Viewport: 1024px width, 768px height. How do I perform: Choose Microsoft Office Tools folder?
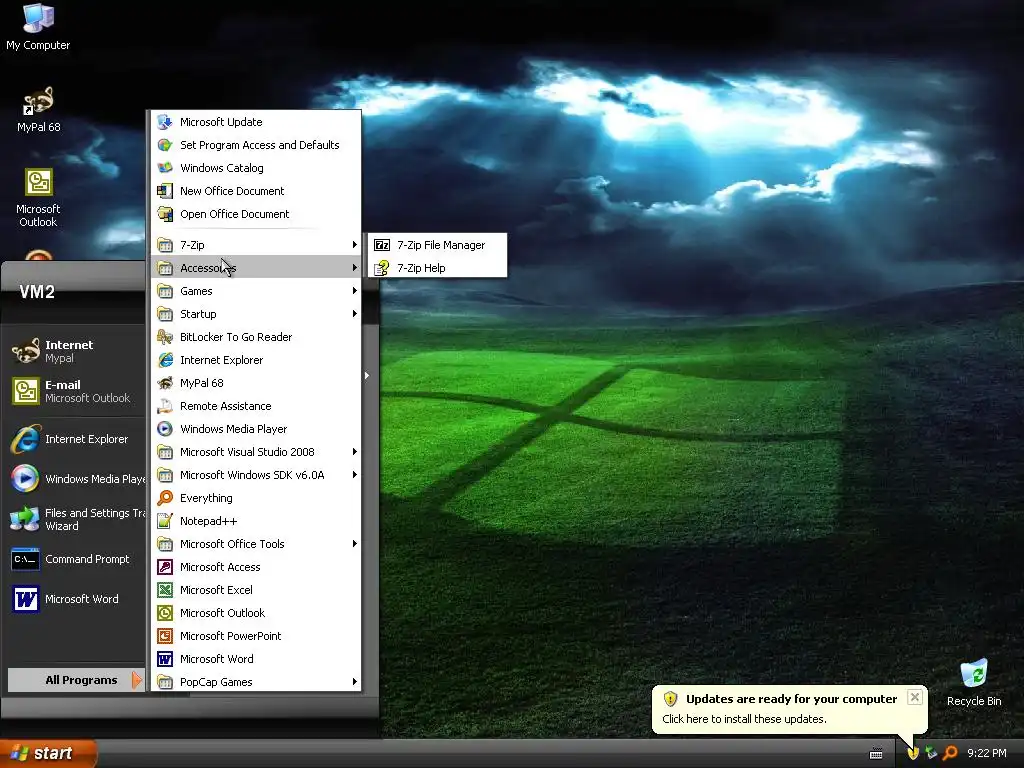click(256, 543)
